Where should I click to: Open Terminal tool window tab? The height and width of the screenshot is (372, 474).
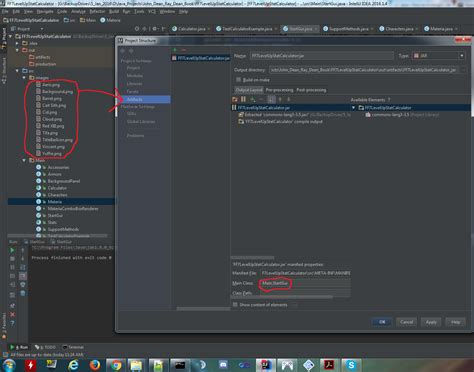(73, 347)
